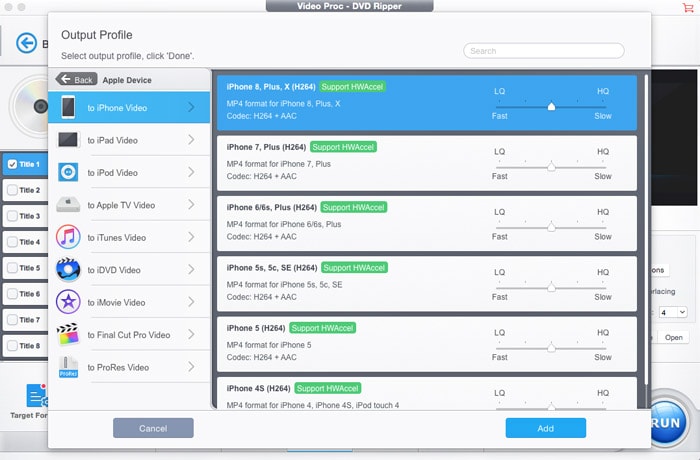The image size is (700, 460).
Task: Select the to Apple TV Video category
Action: click(x=129, y=205)
